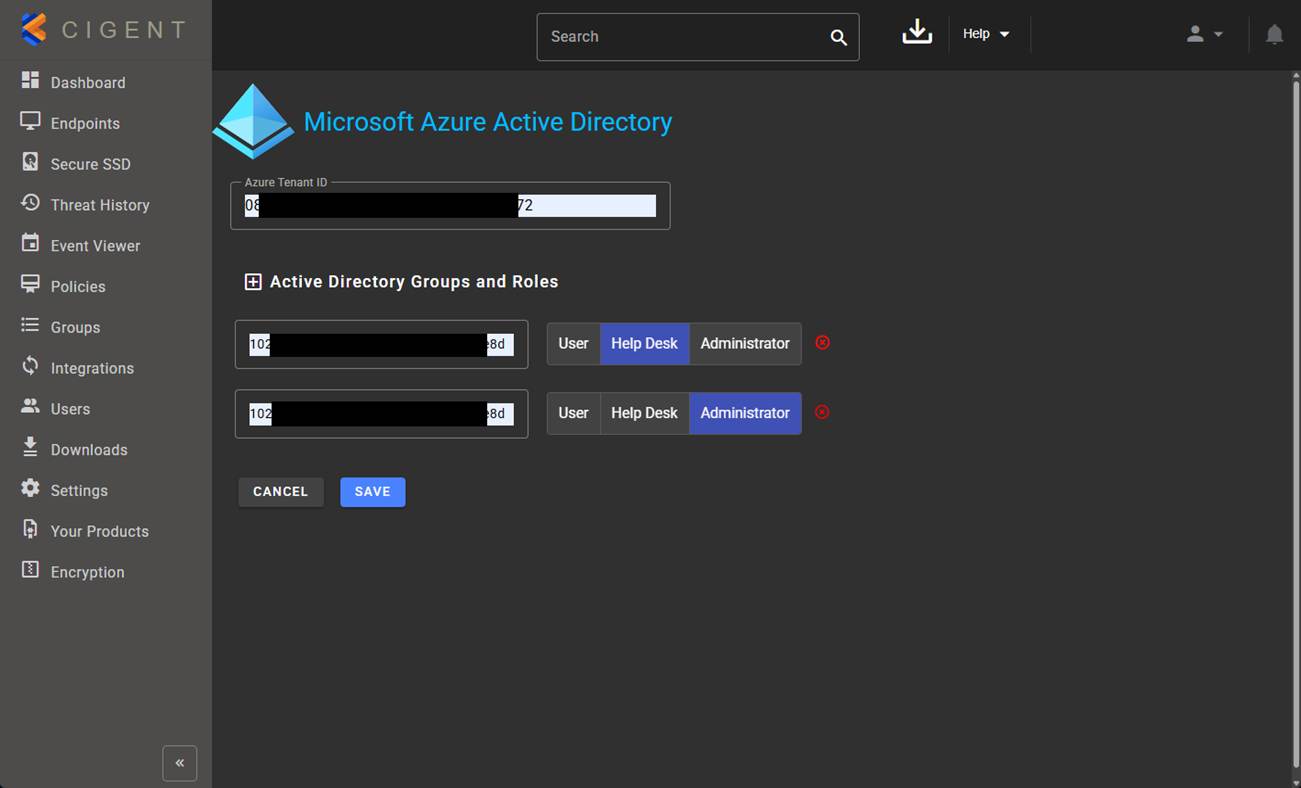Click the Microsoft Azure Active Directory heading
This screenshot has width=1301, height=788.
pyautogui.click(x=488, y=122)
